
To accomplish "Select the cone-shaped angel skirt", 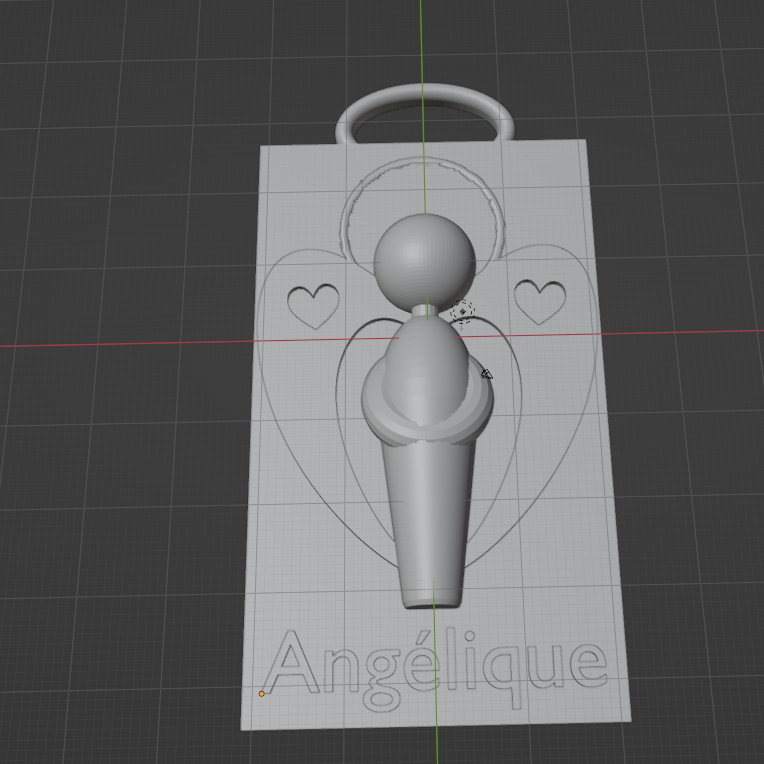I will coord(428,526).
